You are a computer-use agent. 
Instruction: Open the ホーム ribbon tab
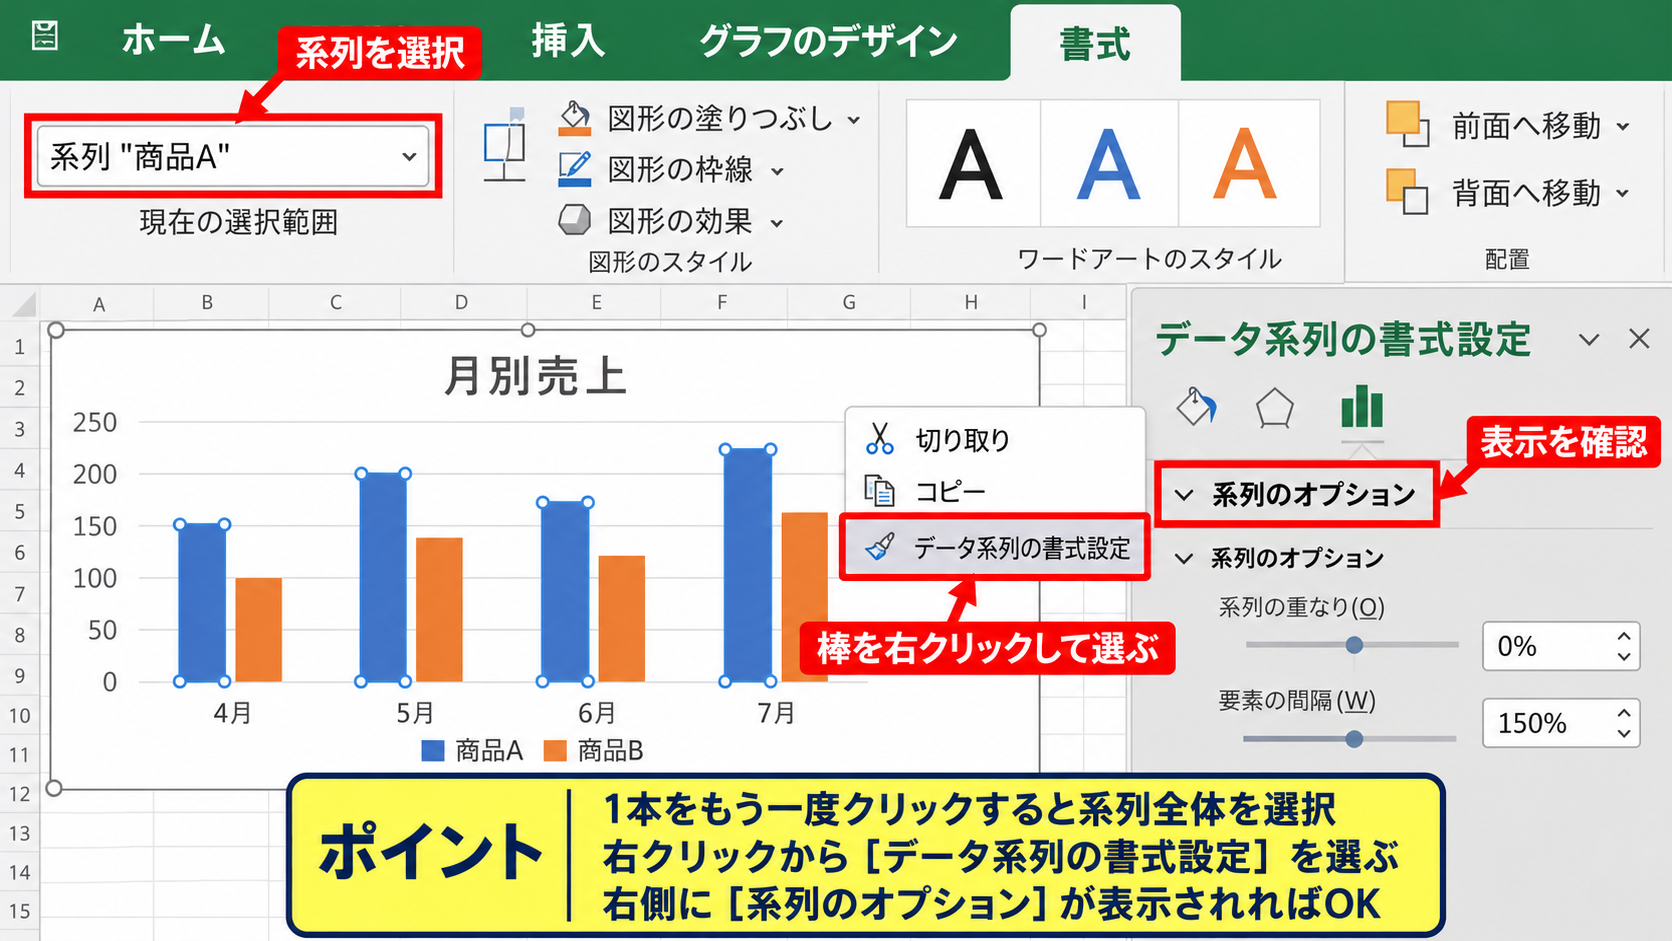tap(174, 40)
